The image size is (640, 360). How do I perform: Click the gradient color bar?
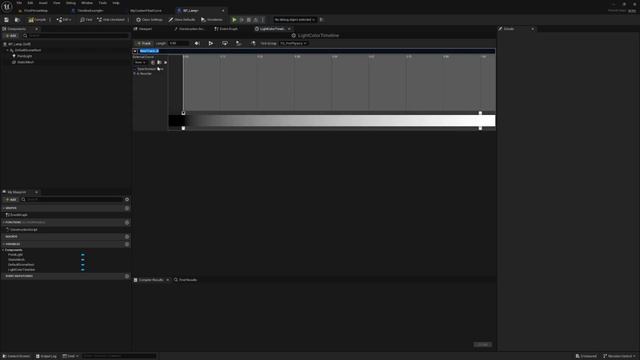[x=332, y=120]
